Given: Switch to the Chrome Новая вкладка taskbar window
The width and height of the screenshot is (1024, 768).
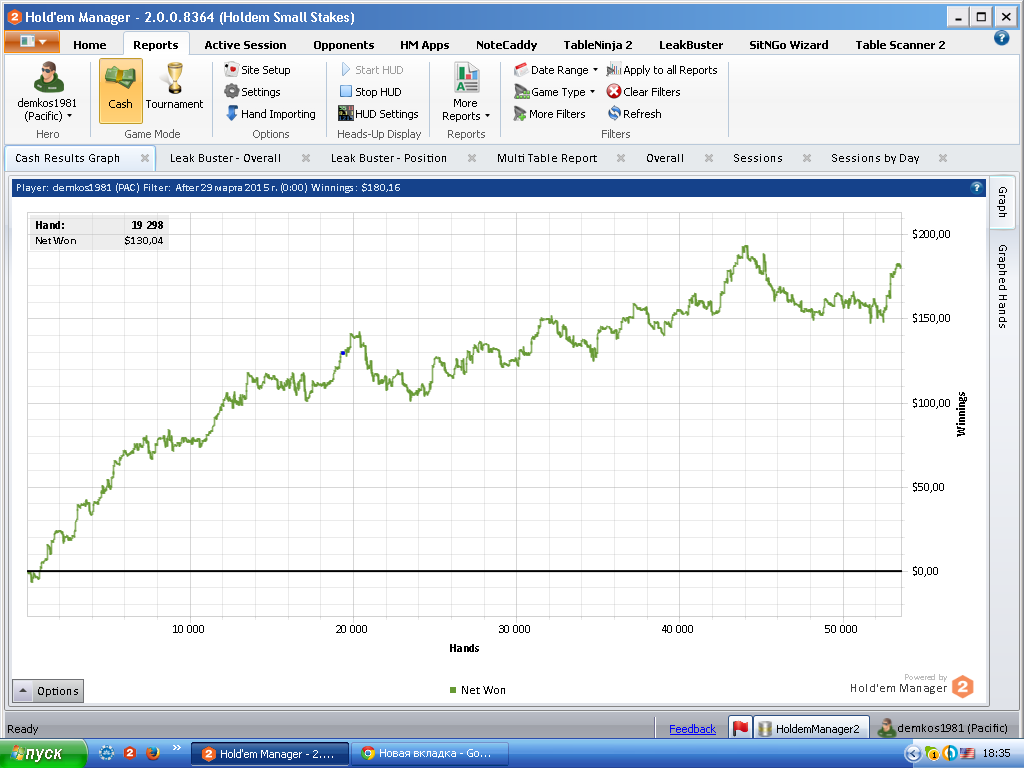Looking at the screenshot, I should click(x=429, y=754).
